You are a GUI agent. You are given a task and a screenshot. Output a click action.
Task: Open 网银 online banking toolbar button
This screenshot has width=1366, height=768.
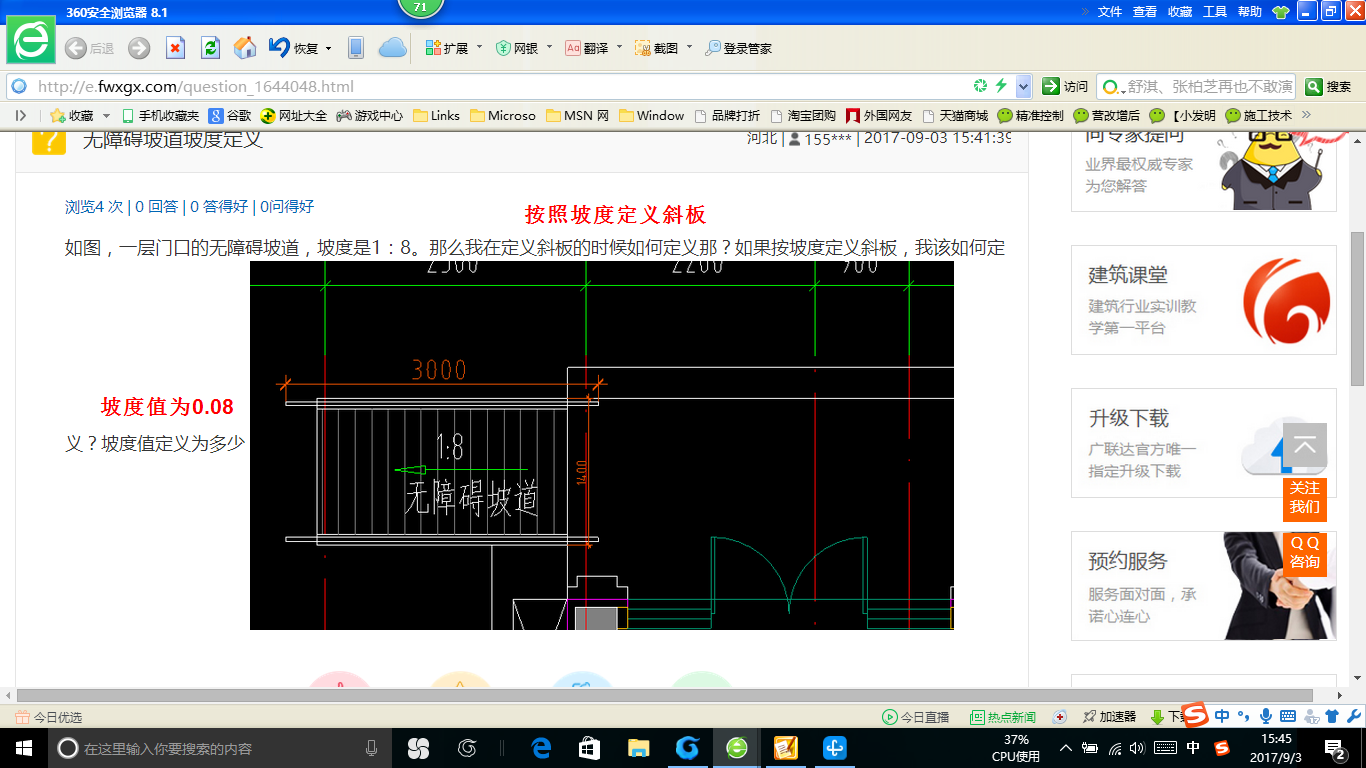click(517, 48)
